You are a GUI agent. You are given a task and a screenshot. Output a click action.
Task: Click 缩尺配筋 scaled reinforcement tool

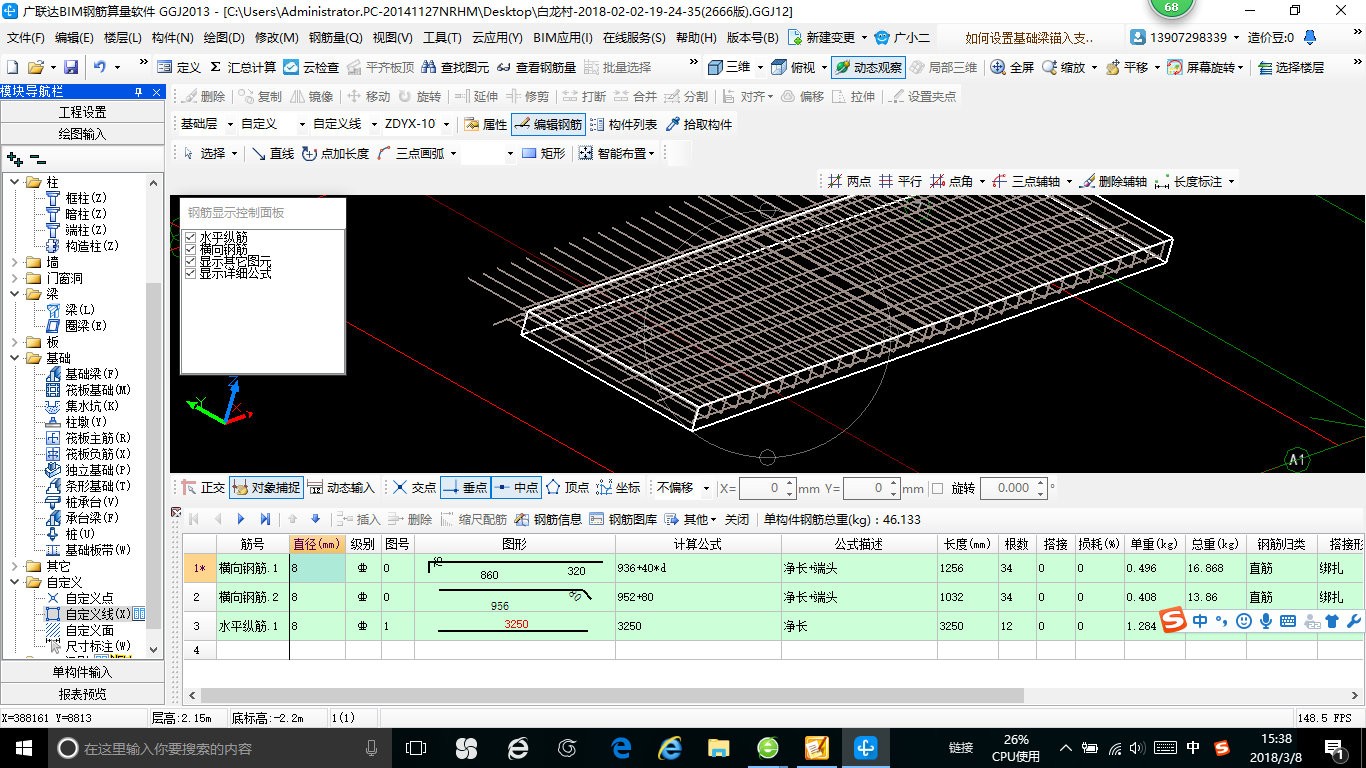(473, 519)
